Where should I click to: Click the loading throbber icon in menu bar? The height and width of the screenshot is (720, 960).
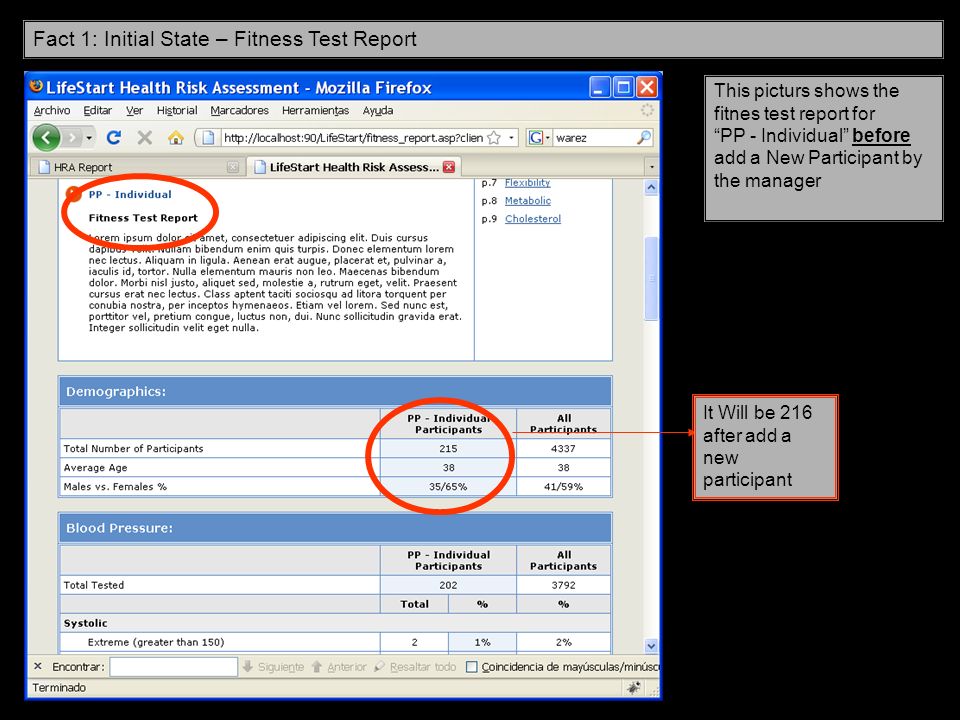(x=647, y=110)
